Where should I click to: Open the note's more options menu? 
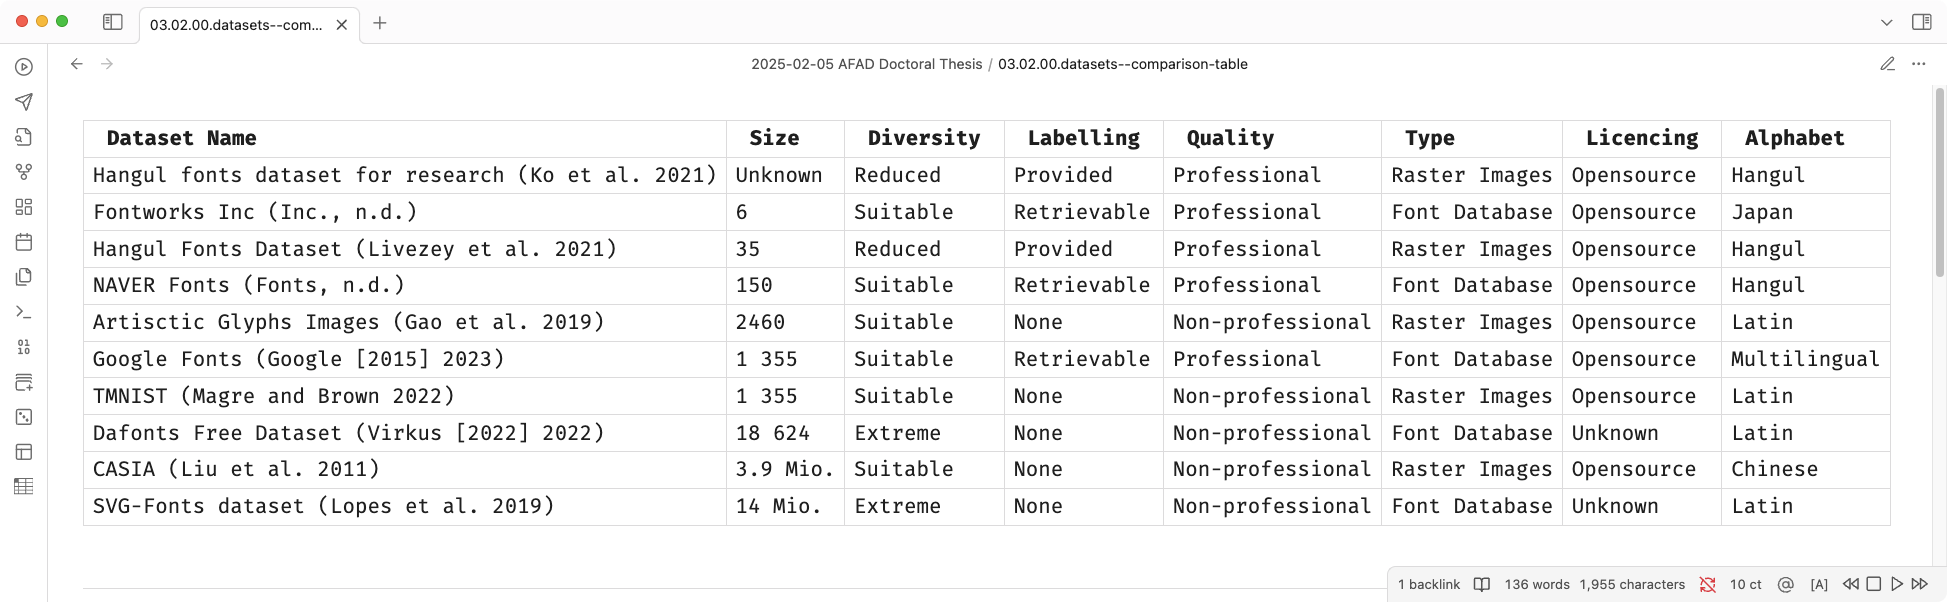click(1918, 64)
